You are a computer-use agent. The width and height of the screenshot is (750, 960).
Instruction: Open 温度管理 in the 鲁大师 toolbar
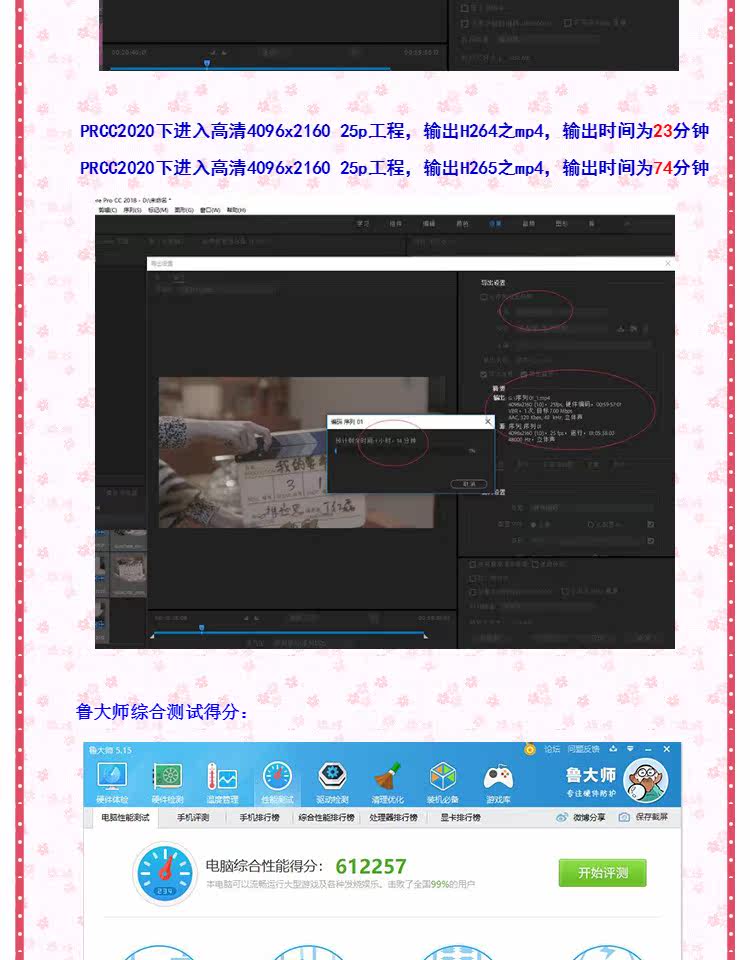coord(222,783)
